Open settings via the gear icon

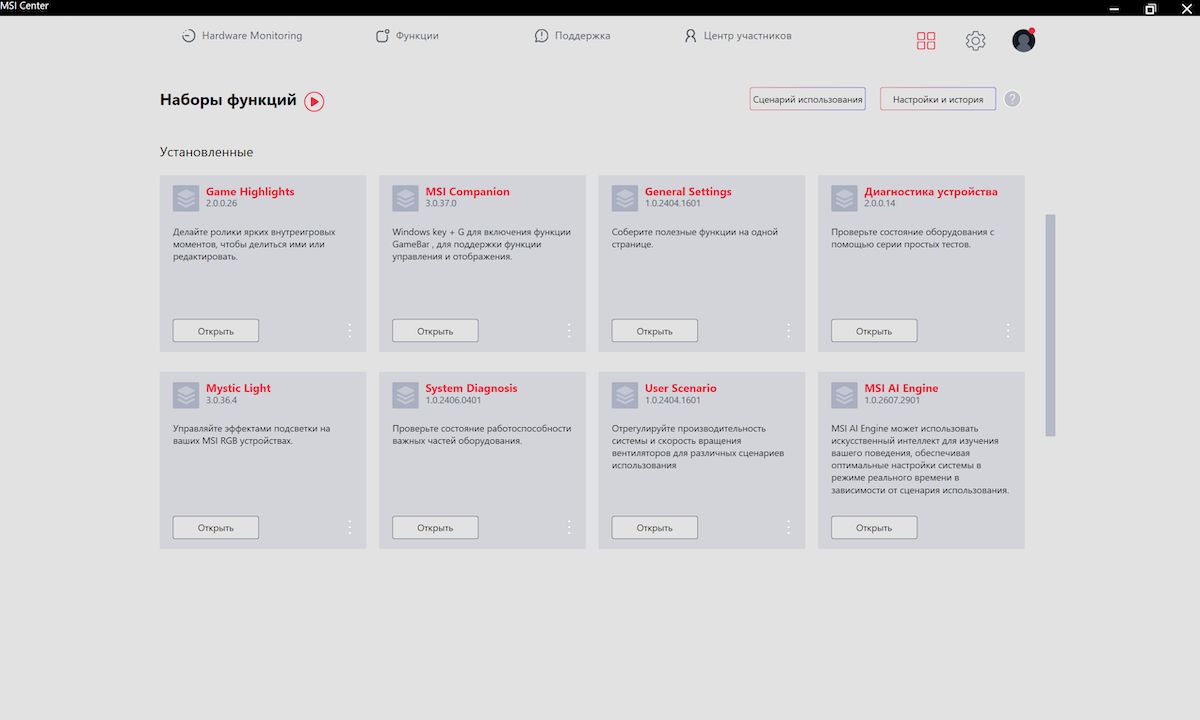975,41
